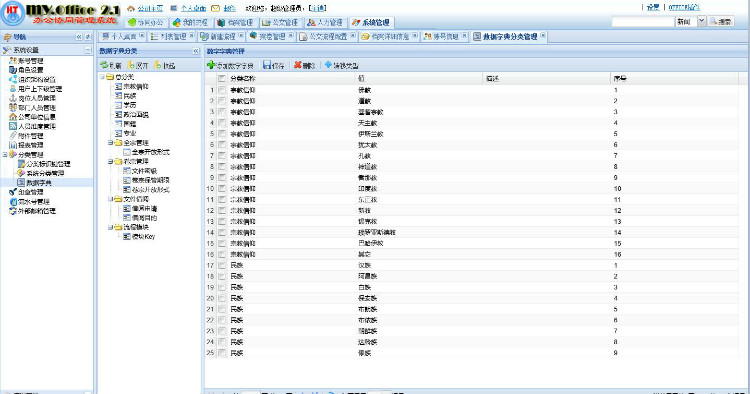Close the 数据字典分类管理 page tab
The height and width of the screenshot is (394, 750).
point(543,36)
